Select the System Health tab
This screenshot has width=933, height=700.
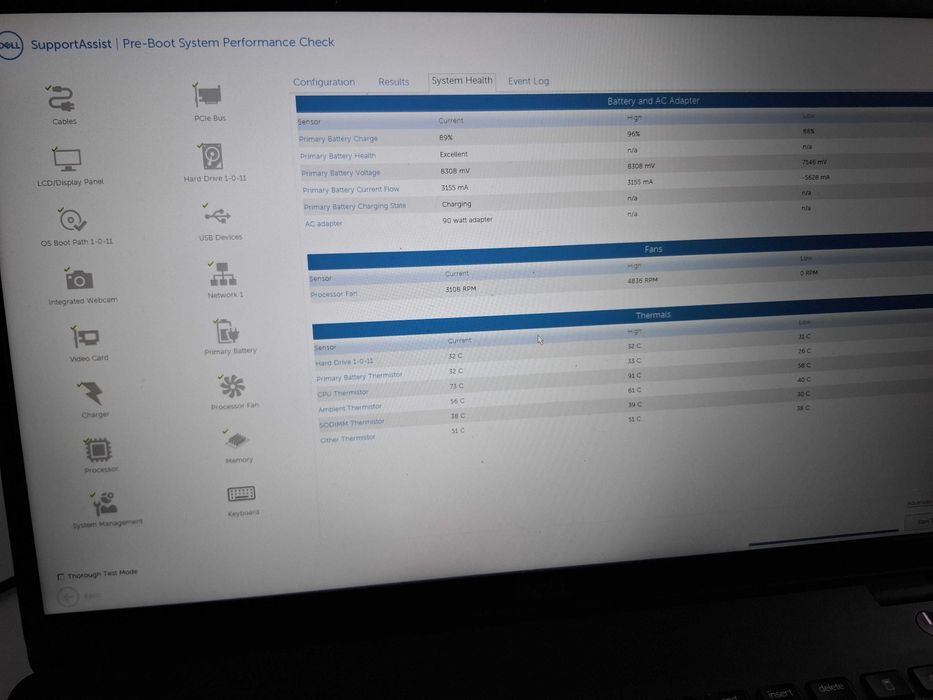point(462,81)
